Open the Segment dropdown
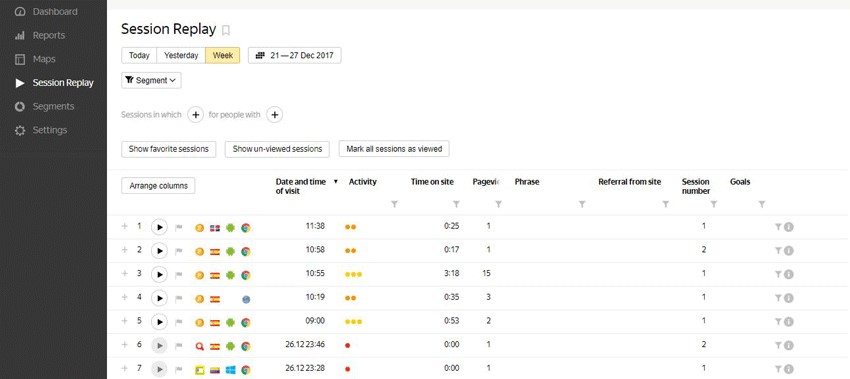This screenshot has width=850, height=379. point(151,80)
